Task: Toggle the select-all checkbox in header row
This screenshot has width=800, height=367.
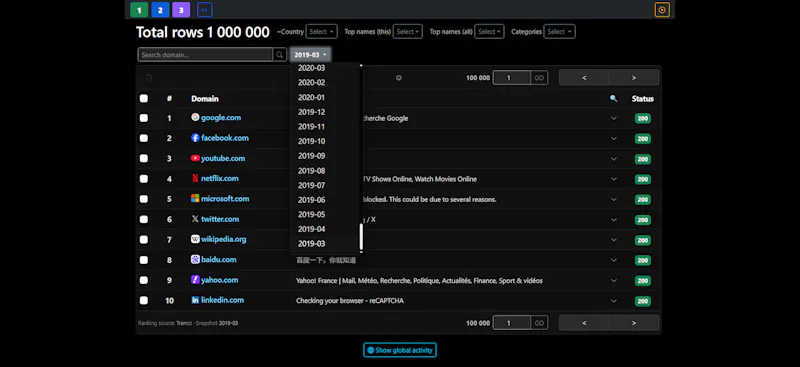Action: click(144, 99)
